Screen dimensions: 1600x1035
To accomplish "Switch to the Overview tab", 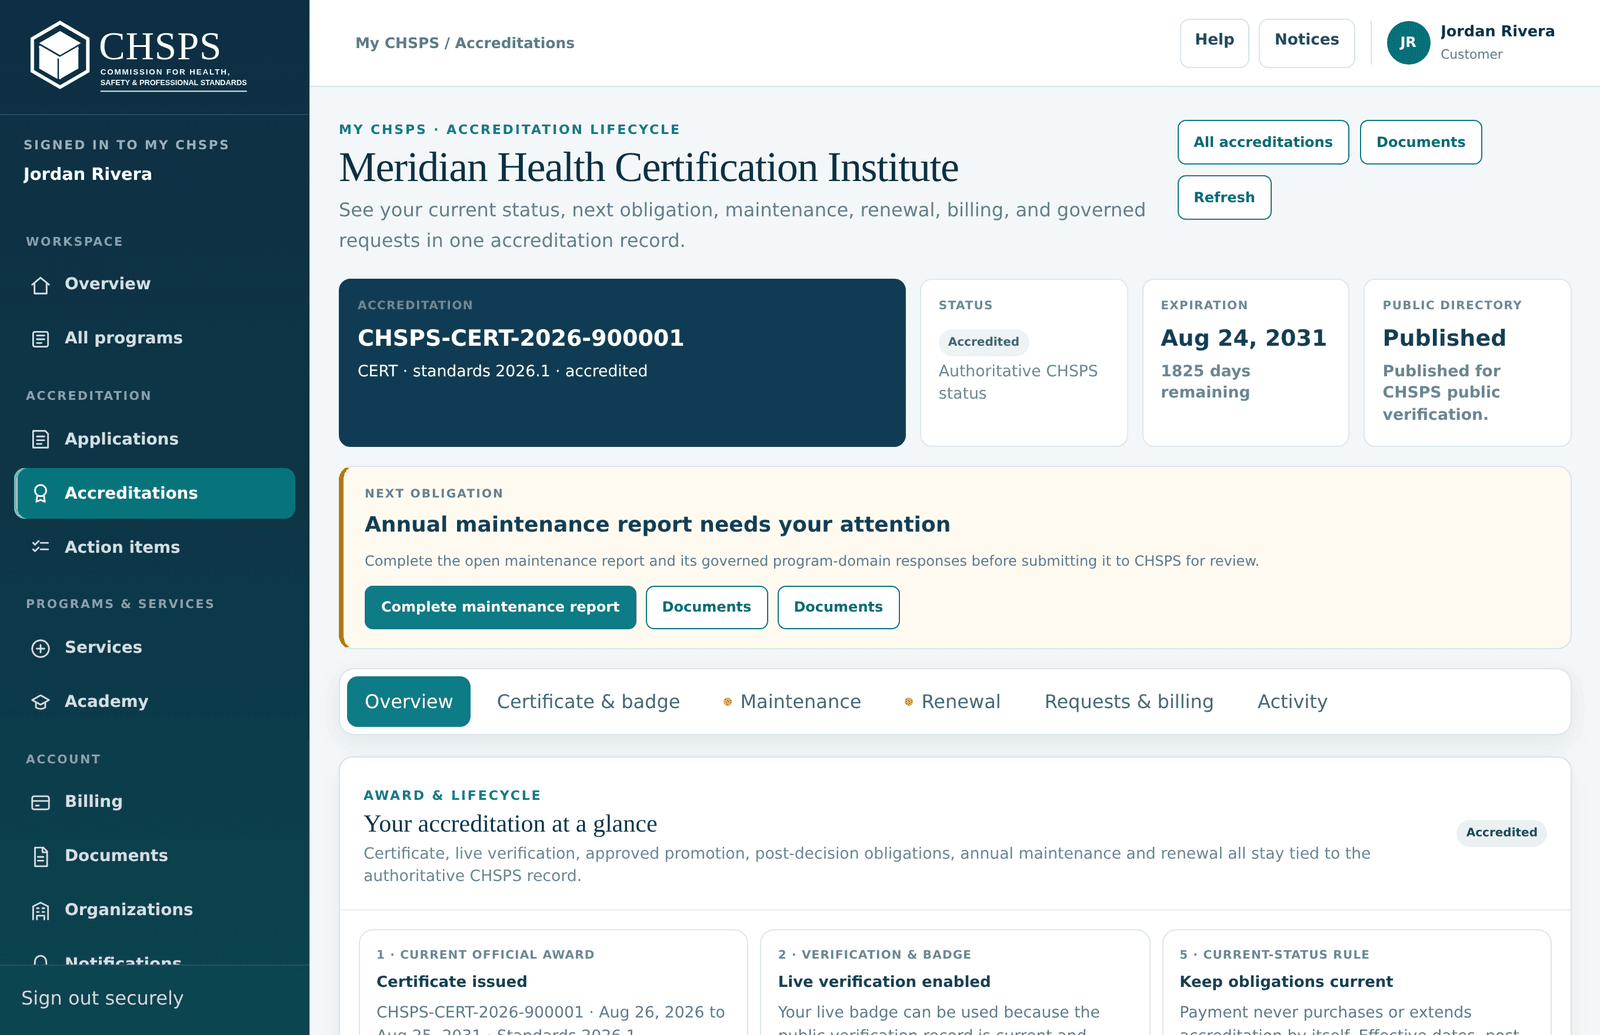I will tap(409, 702).
